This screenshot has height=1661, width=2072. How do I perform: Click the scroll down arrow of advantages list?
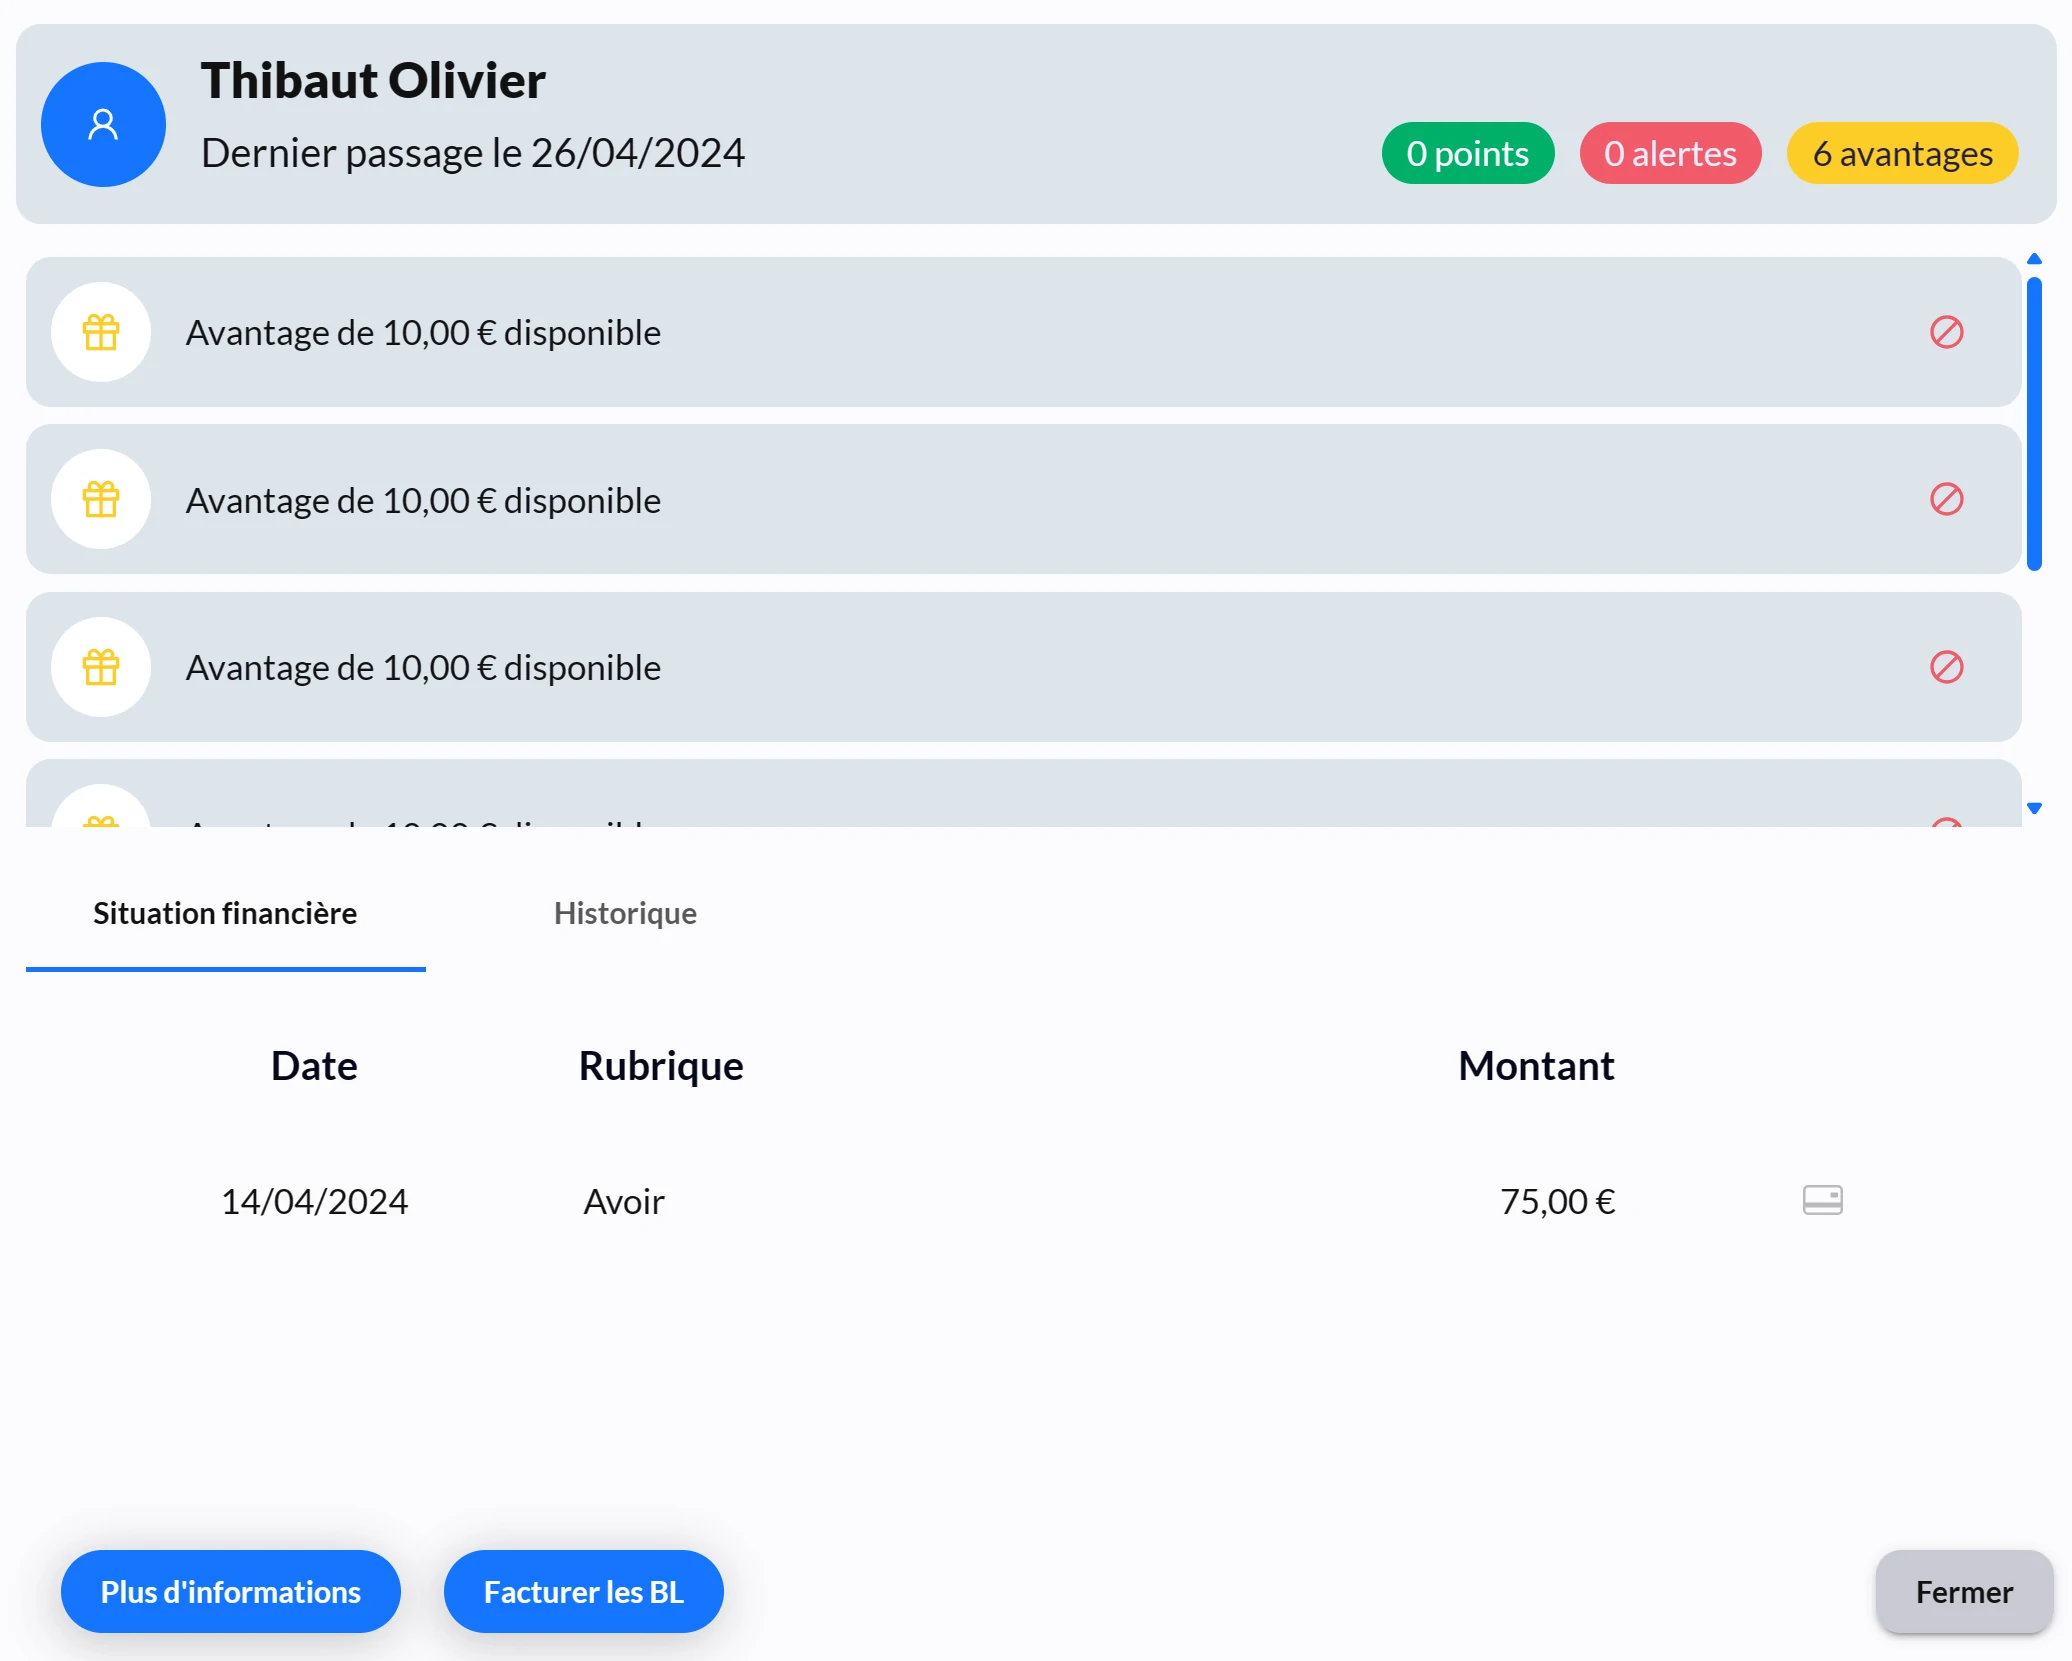click(2034, 808)
